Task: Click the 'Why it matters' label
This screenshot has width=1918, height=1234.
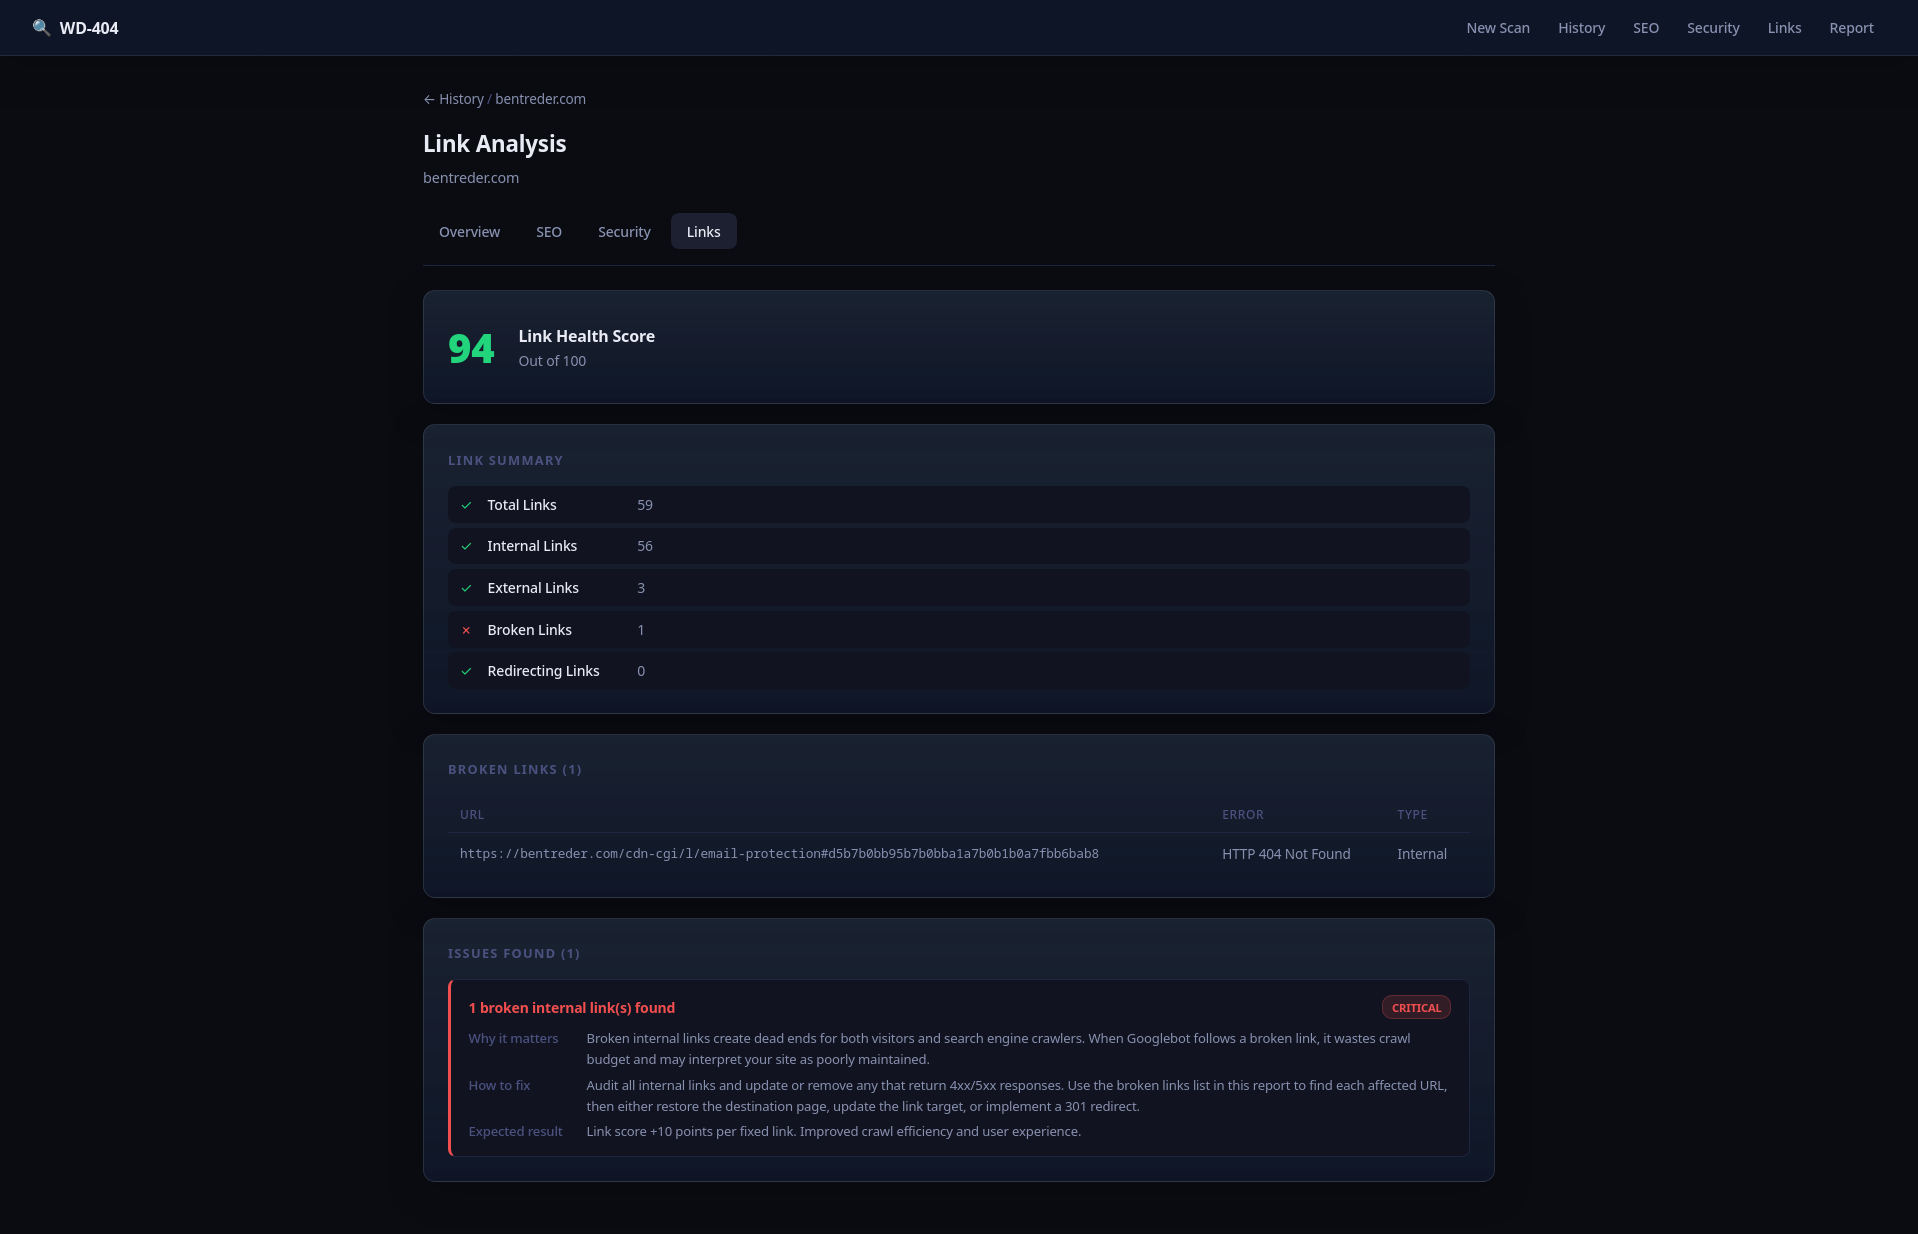Action: coord(513,1039)
